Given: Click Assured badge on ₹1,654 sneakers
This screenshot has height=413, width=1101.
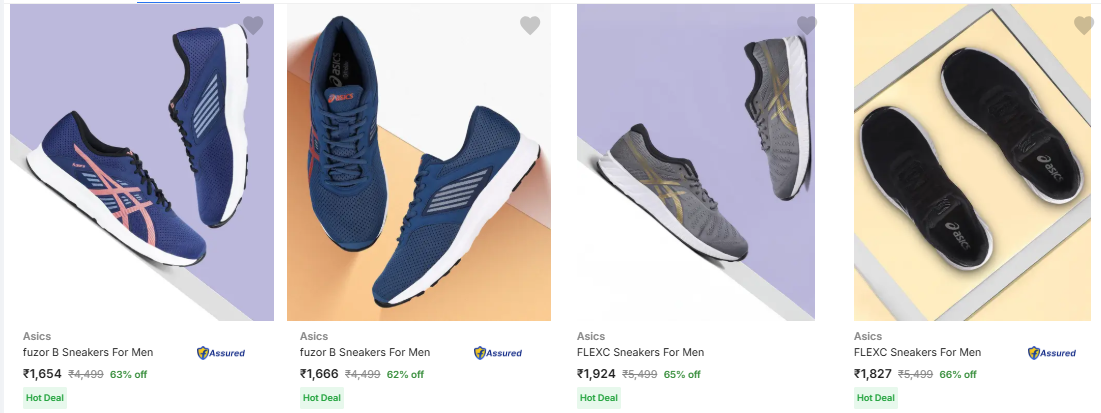Looking at the screenshot, I should [221, 353].
